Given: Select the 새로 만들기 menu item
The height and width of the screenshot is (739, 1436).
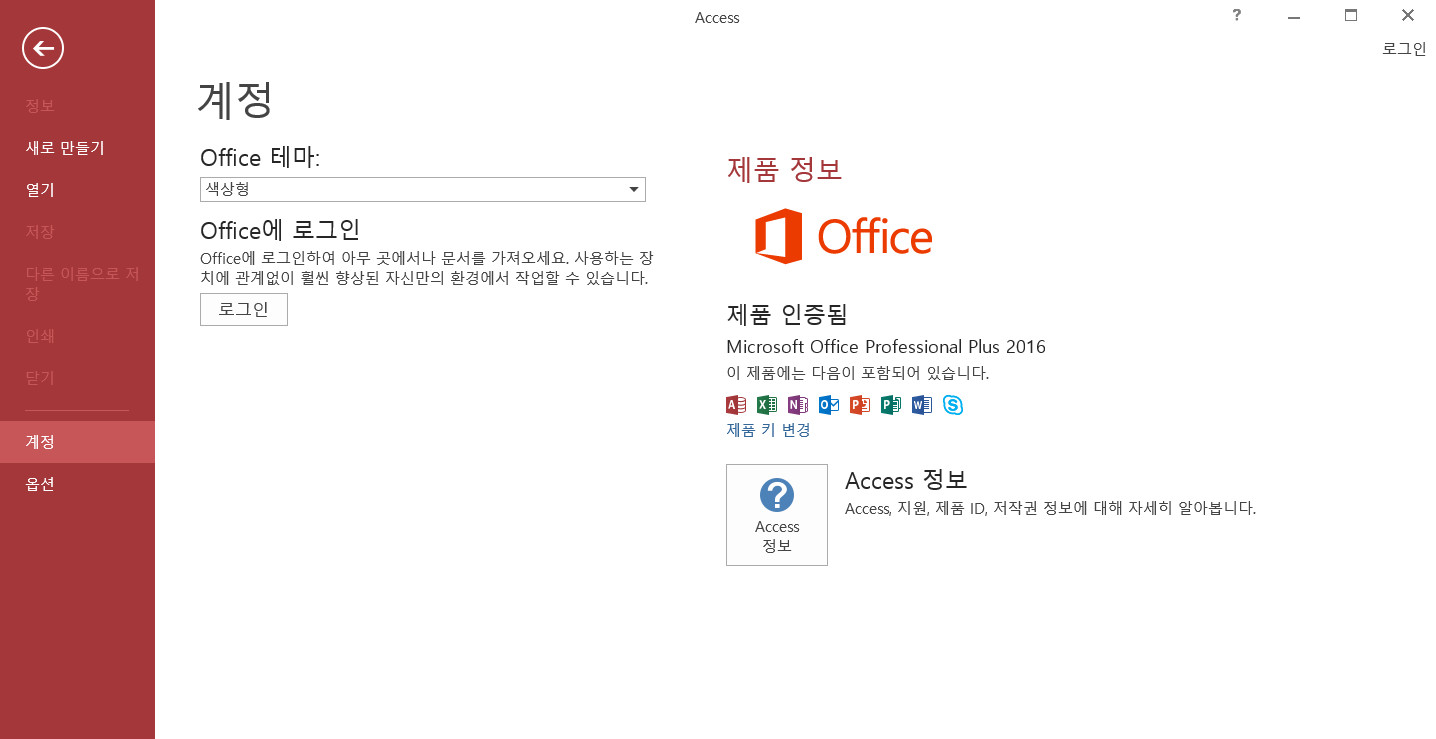Looking at the screenshot, I should pos(77,147).
